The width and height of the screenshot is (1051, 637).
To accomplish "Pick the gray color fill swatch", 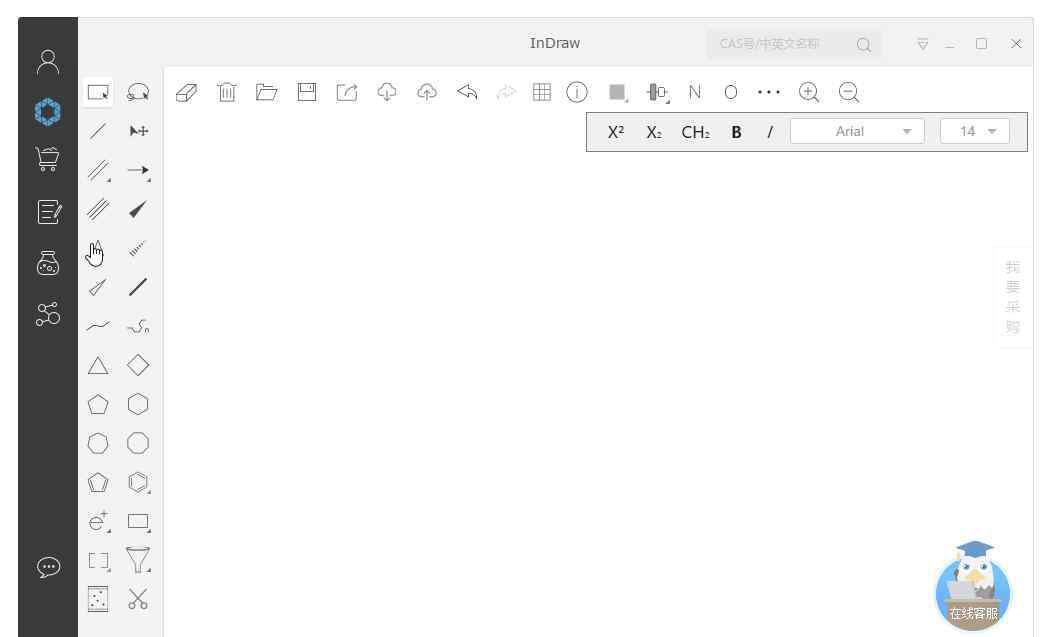I will click(617, 92).
